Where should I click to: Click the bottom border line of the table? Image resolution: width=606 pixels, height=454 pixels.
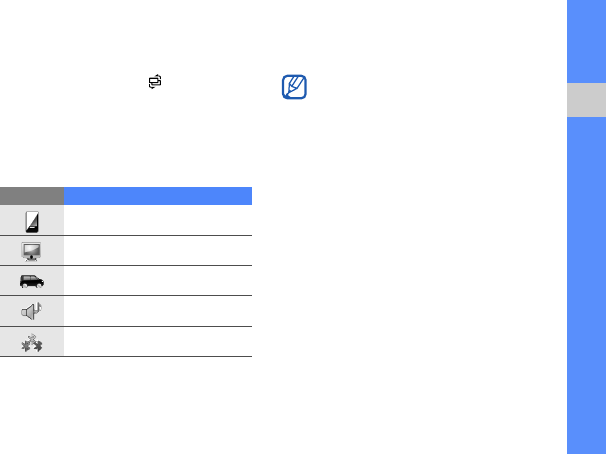point(126,356)
